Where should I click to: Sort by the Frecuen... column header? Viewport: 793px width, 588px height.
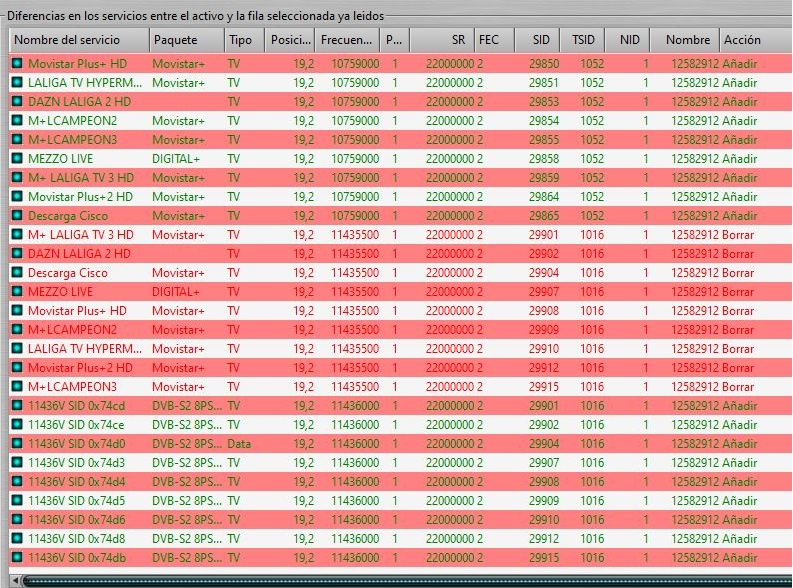(347, 40)
